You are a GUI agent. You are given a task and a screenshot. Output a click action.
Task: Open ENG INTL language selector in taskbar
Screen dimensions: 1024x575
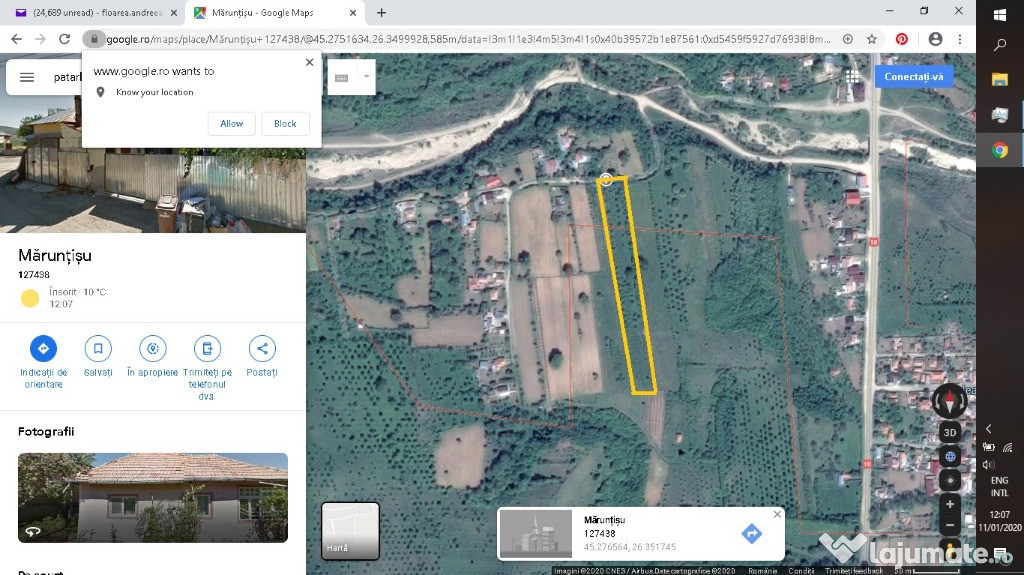tap(999, 486)
